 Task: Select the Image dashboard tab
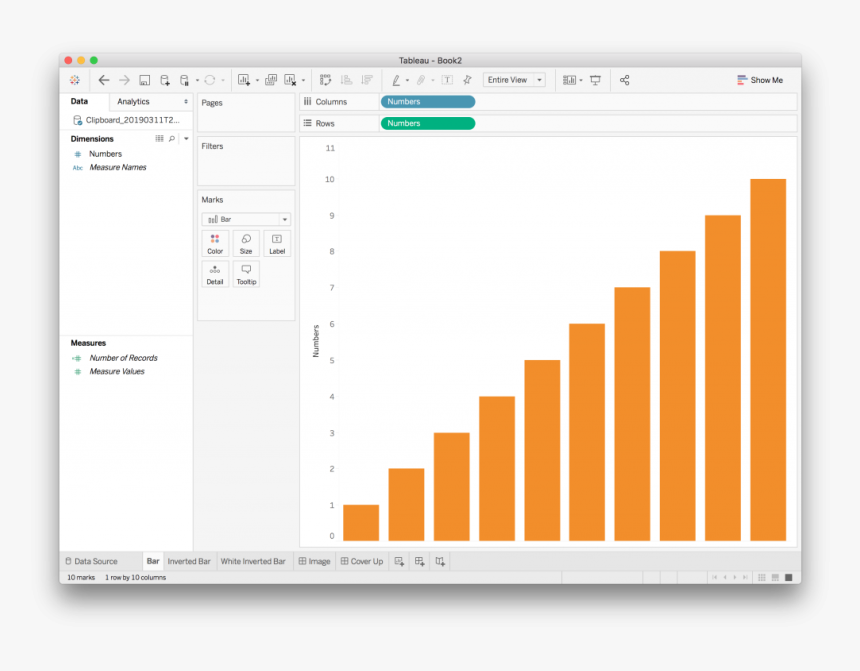314,561
